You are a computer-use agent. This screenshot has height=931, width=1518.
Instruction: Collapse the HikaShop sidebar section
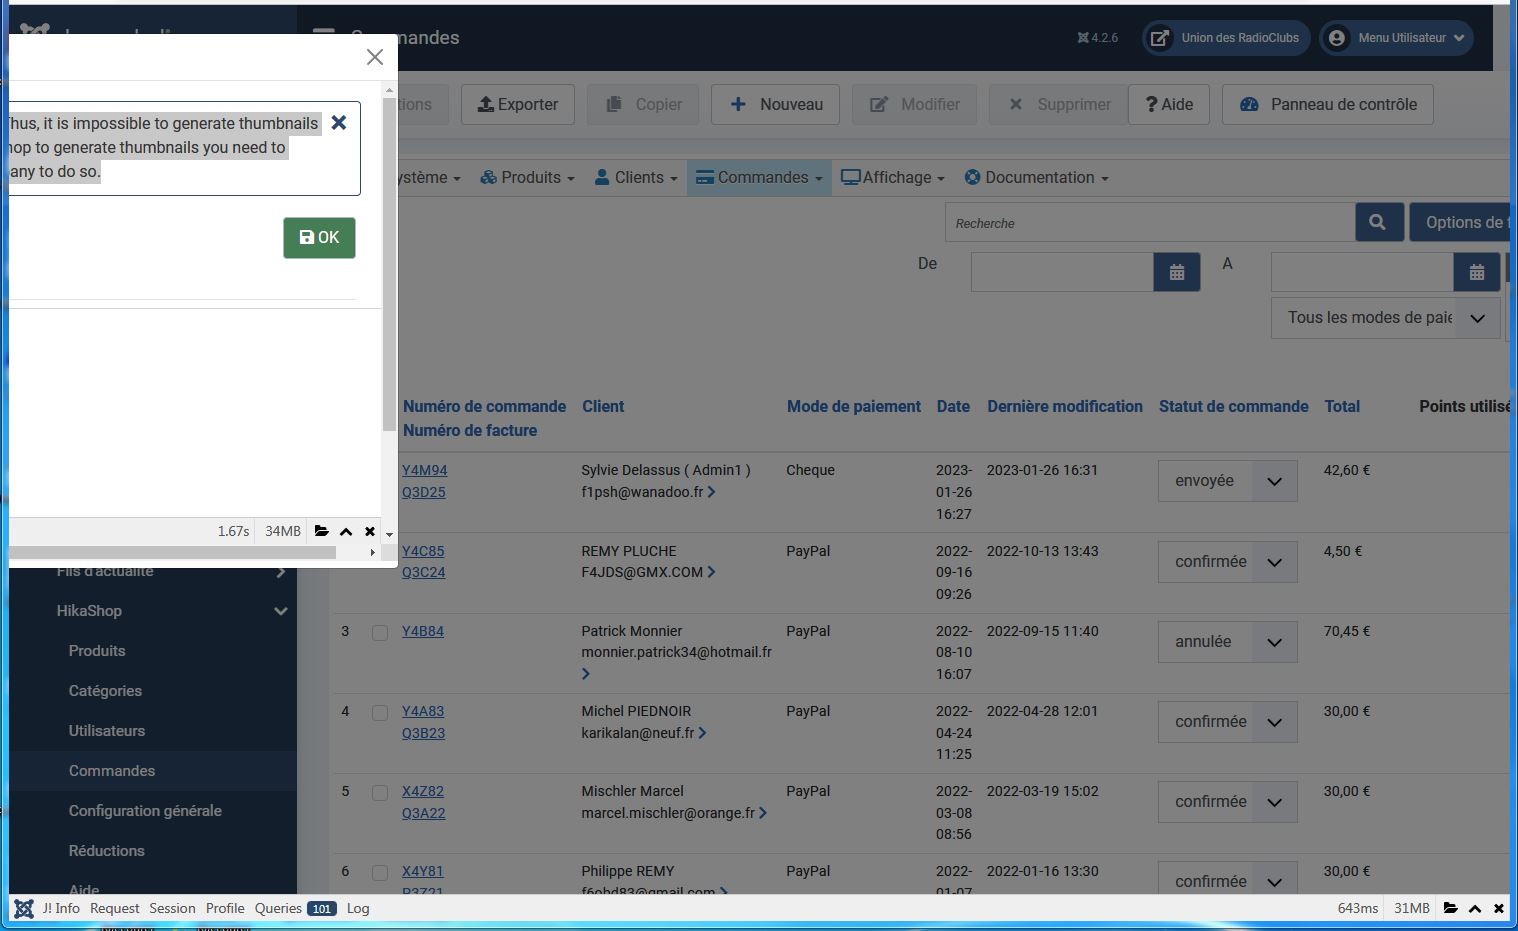[281, 611]
